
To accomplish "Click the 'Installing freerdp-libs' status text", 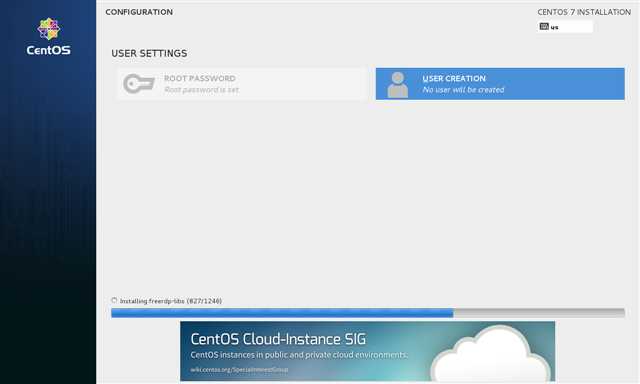I will pyautogui.click(x=171, y=301).
